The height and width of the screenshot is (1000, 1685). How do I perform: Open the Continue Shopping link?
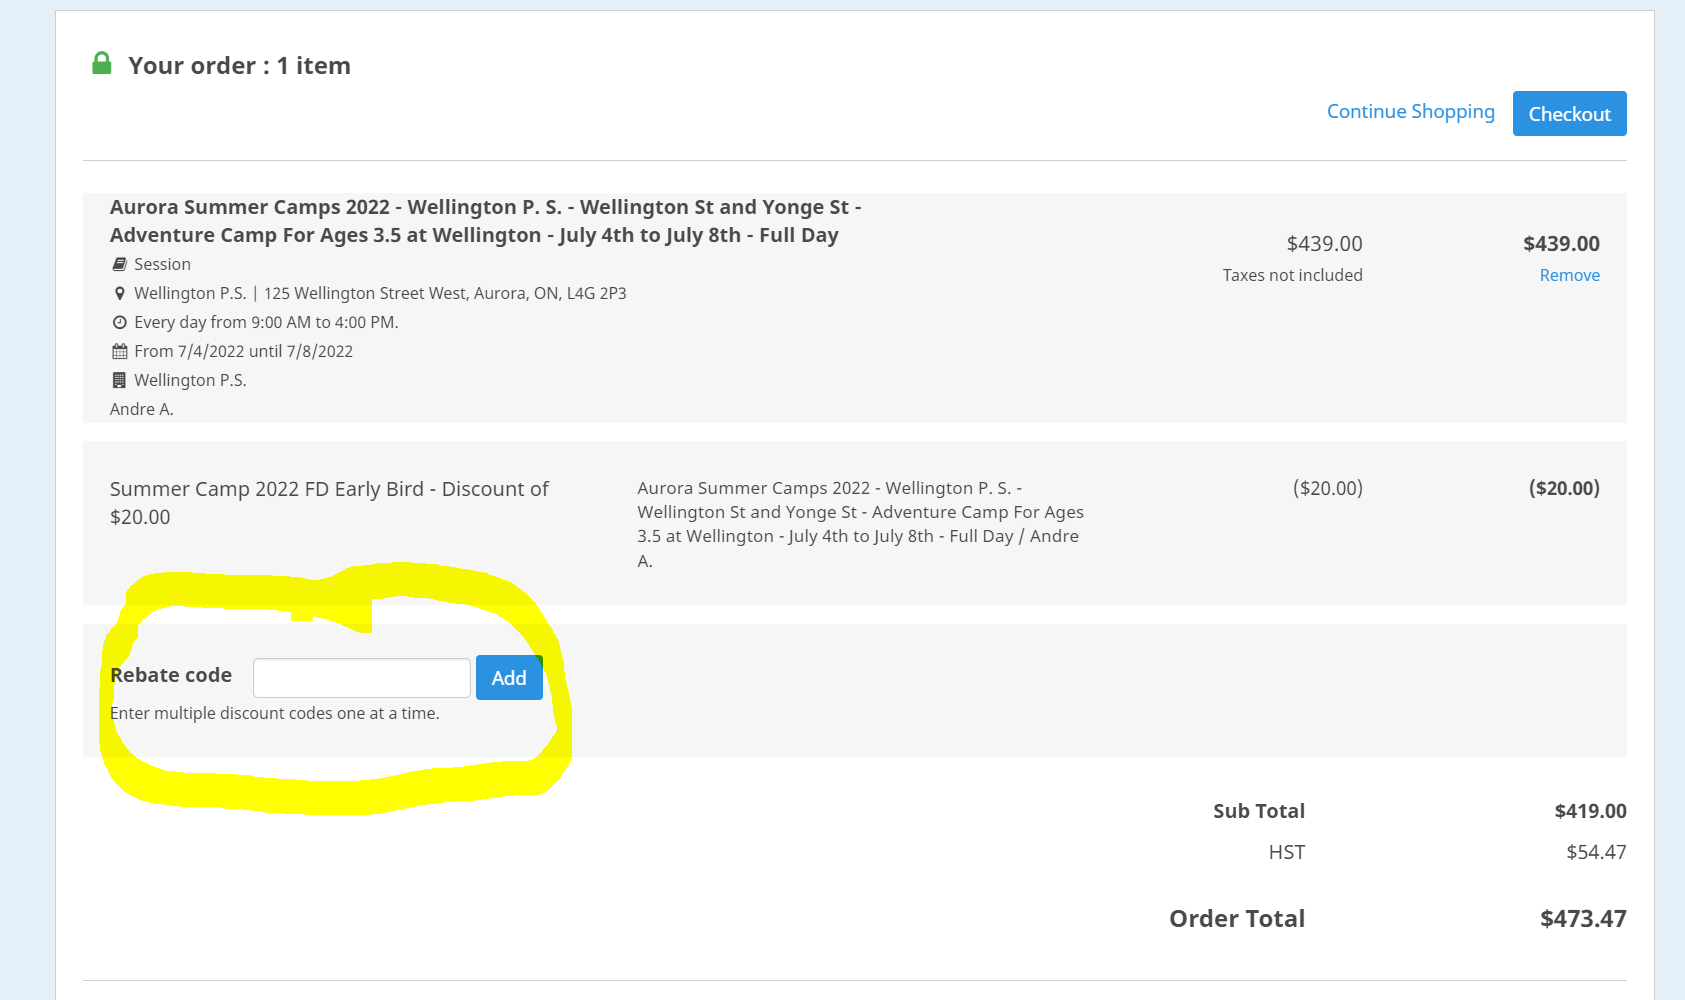pos(1410,111)
